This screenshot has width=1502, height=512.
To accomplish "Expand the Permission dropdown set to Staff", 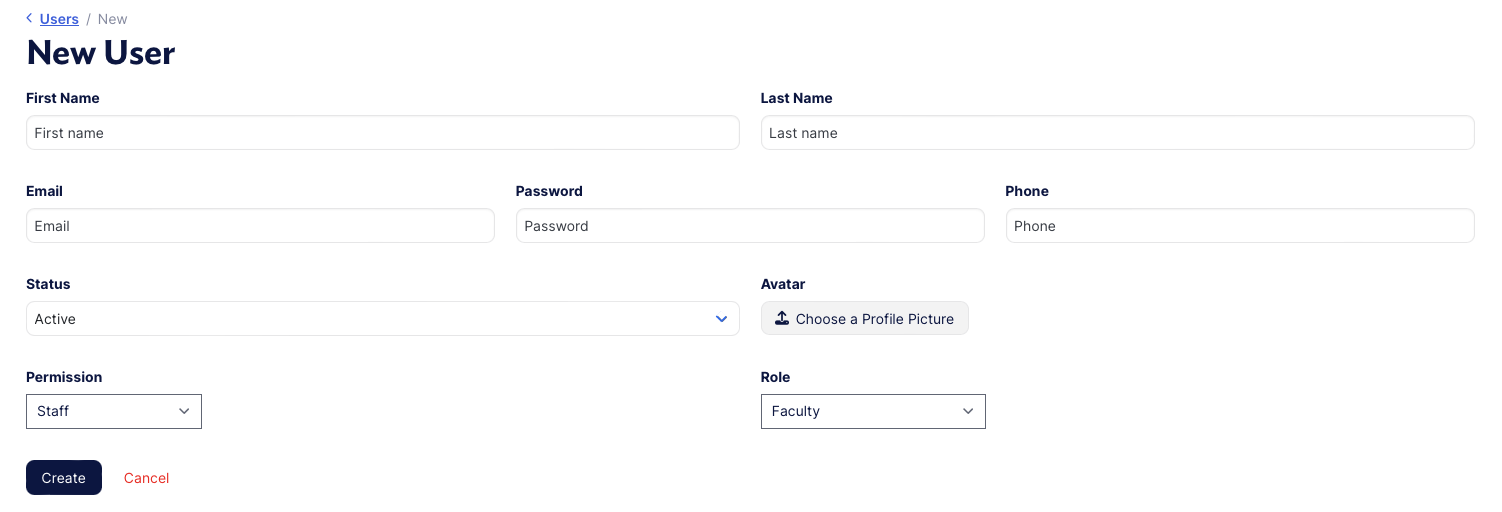I will [x=113, y=411].
